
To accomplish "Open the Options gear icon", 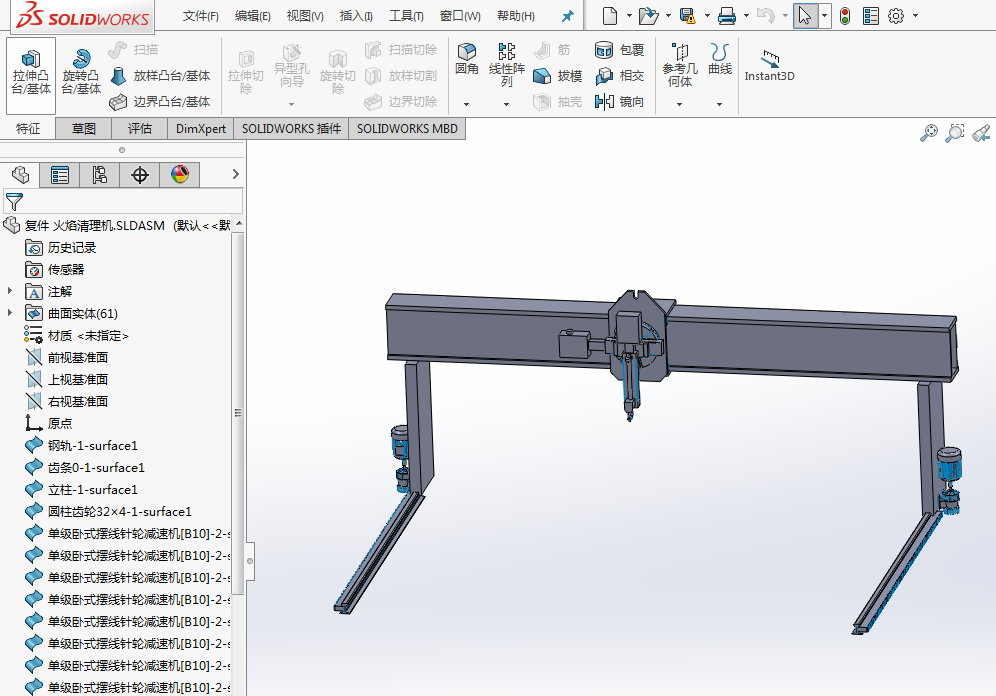I will click(896, 16).
